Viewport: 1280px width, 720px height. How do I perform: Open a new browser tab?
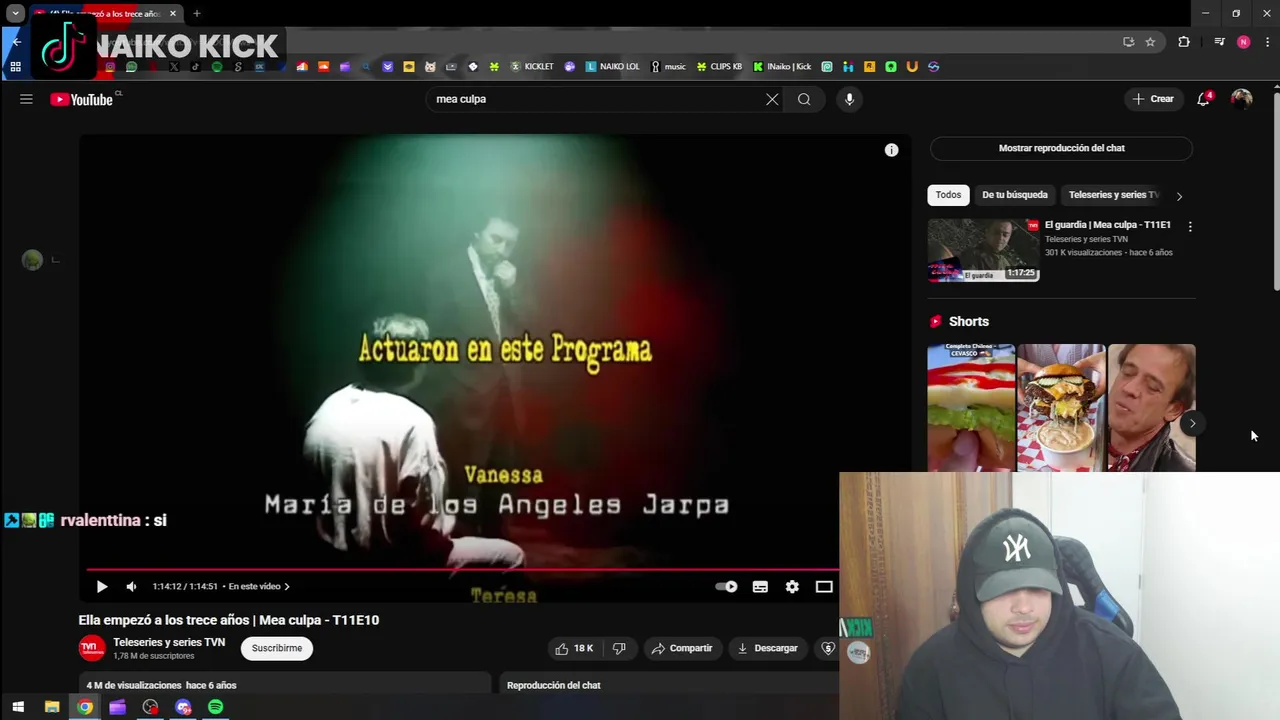point(197,14)
